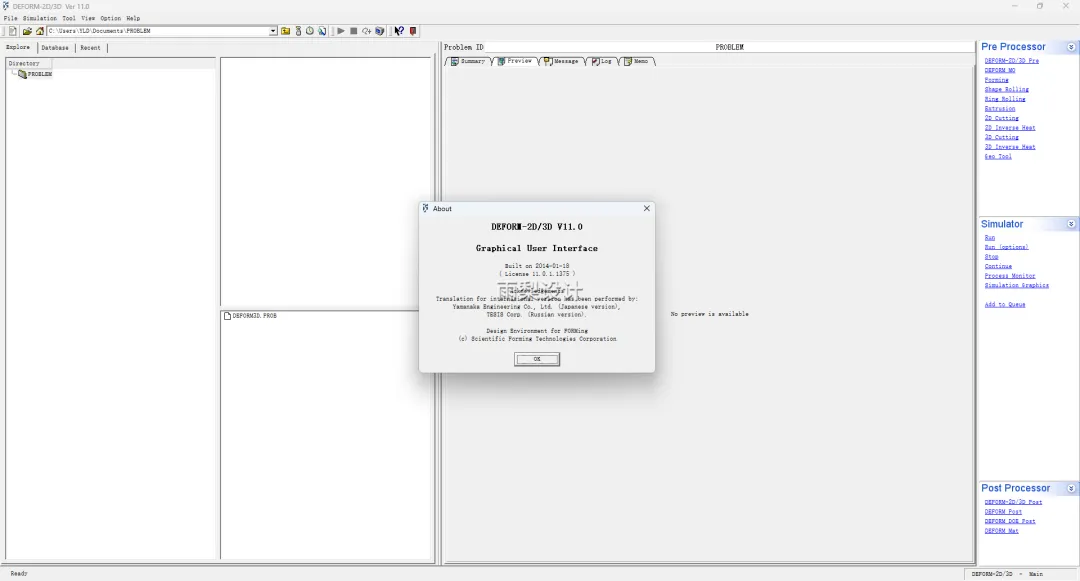
Task: Close the About dialog with X
Action: [x=646, y=209]
